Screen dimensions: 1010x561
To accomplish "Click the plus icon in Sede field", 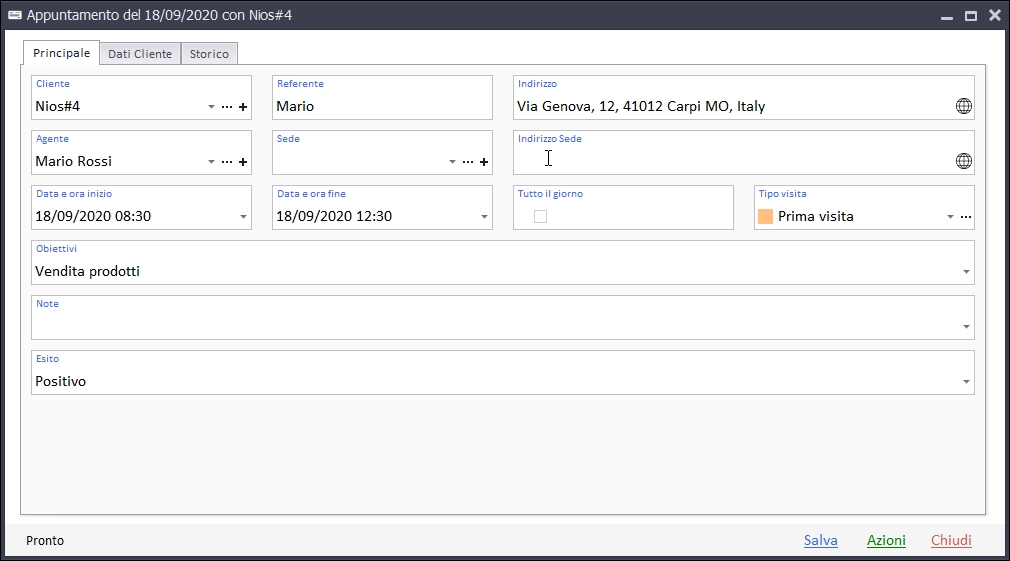I will pyautogui.click(x=484, y=162).
